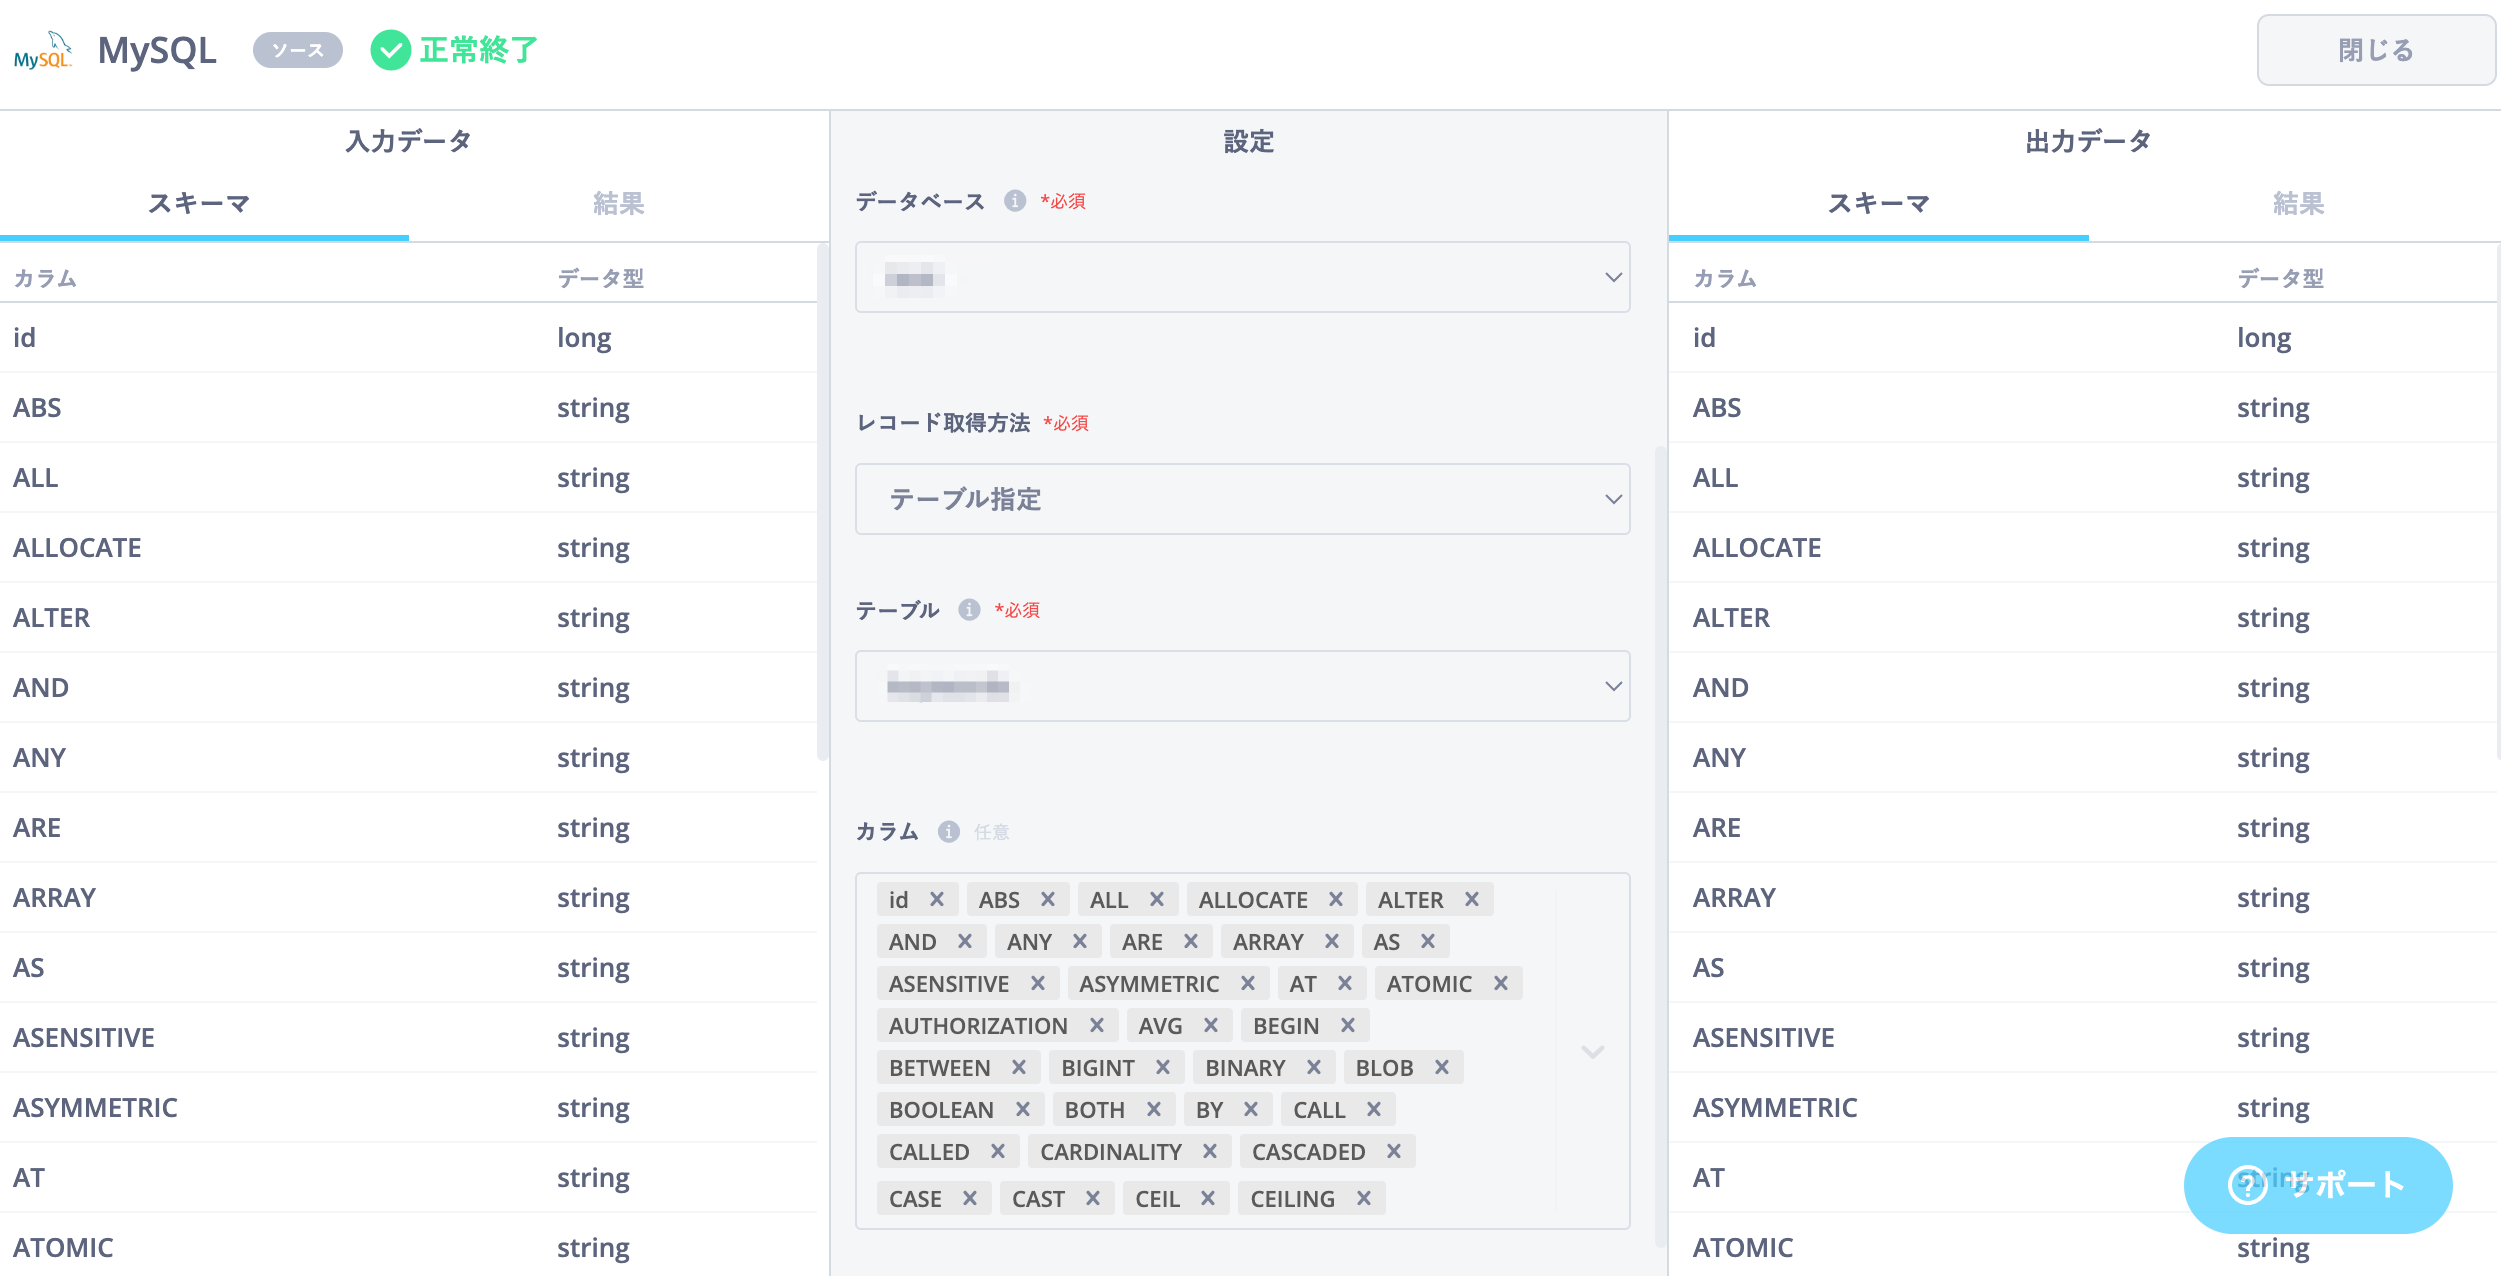The width and height of the screenshot is (2501, 1276).
Task: Click the MySQL logo icon
Action: [43, 51]
